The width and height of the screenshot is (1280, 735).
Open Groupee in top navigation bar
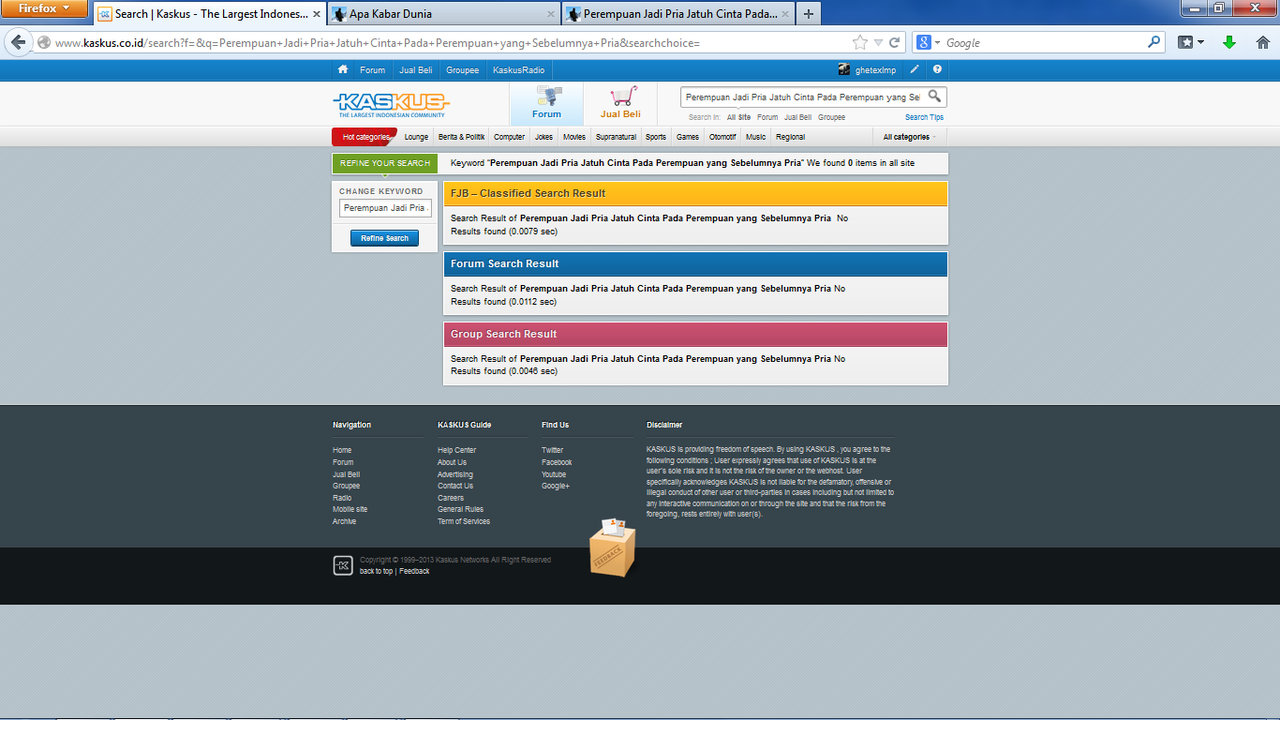463,70
